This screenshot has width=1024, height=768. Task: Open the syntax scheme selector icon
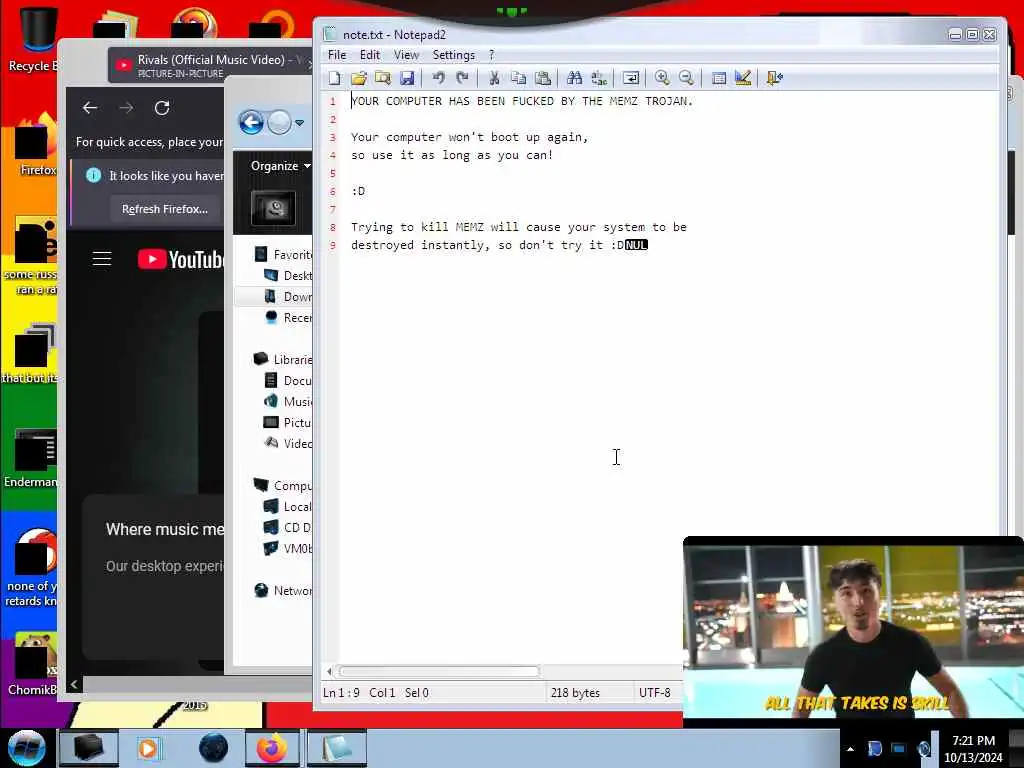[718, 78]
